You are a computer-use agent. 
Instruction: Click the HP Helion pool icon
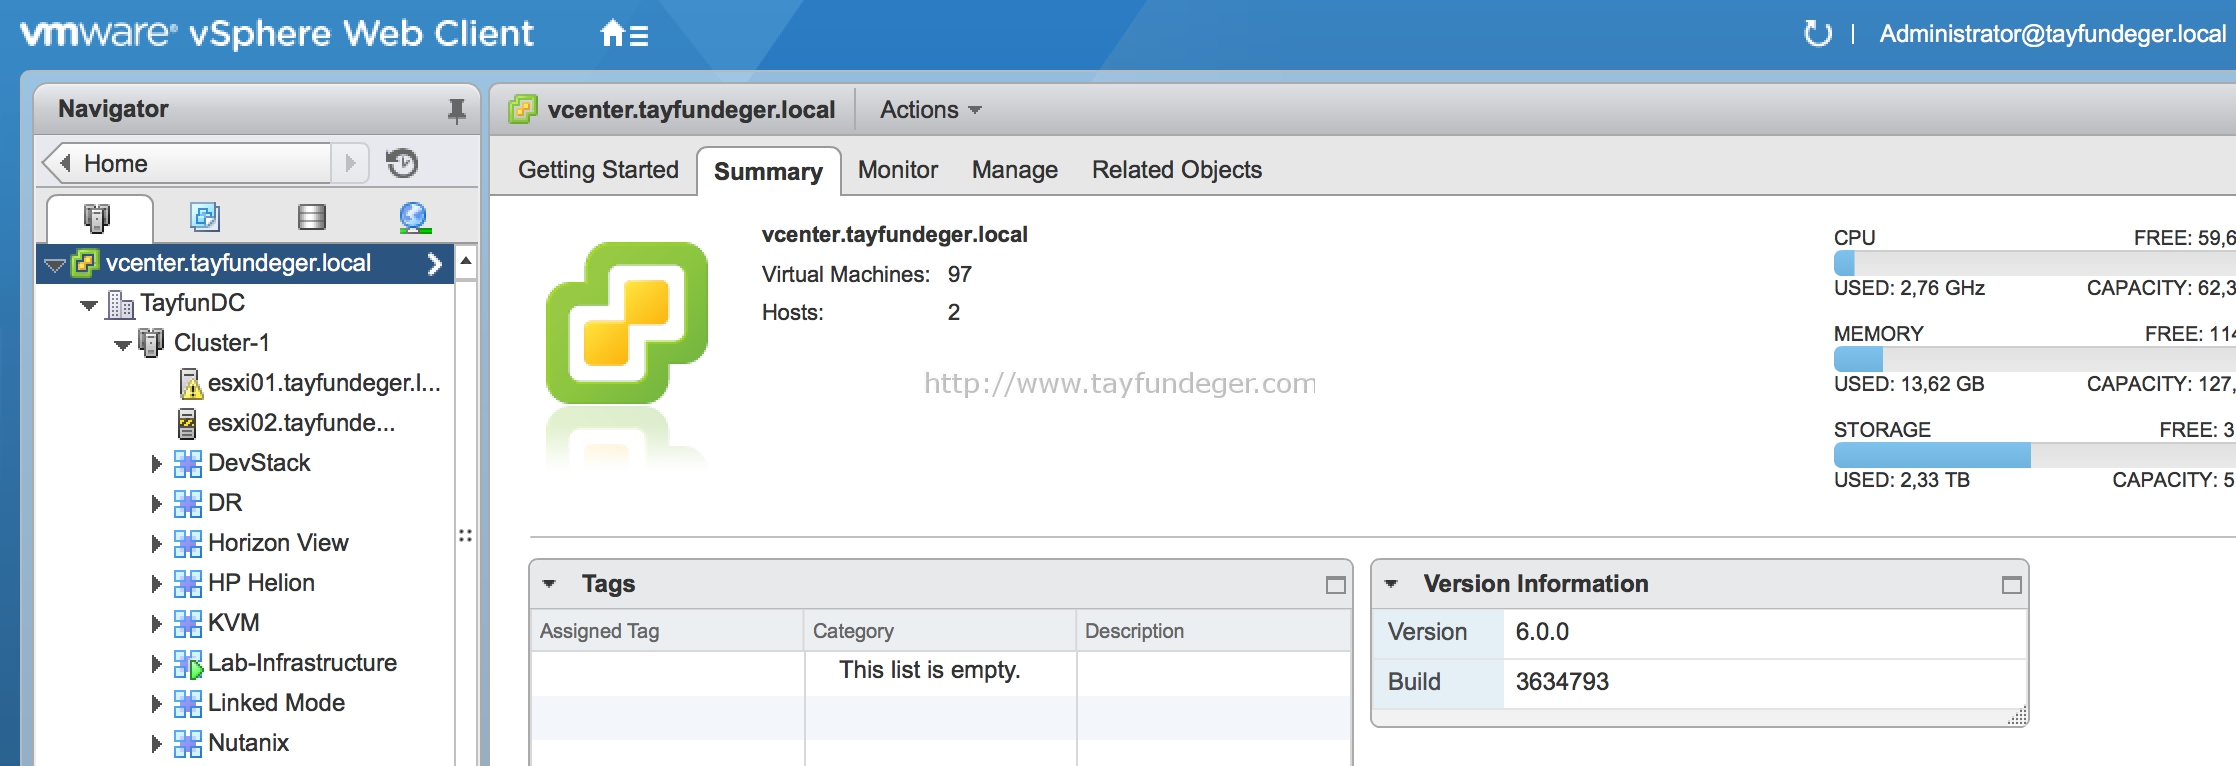187,583
